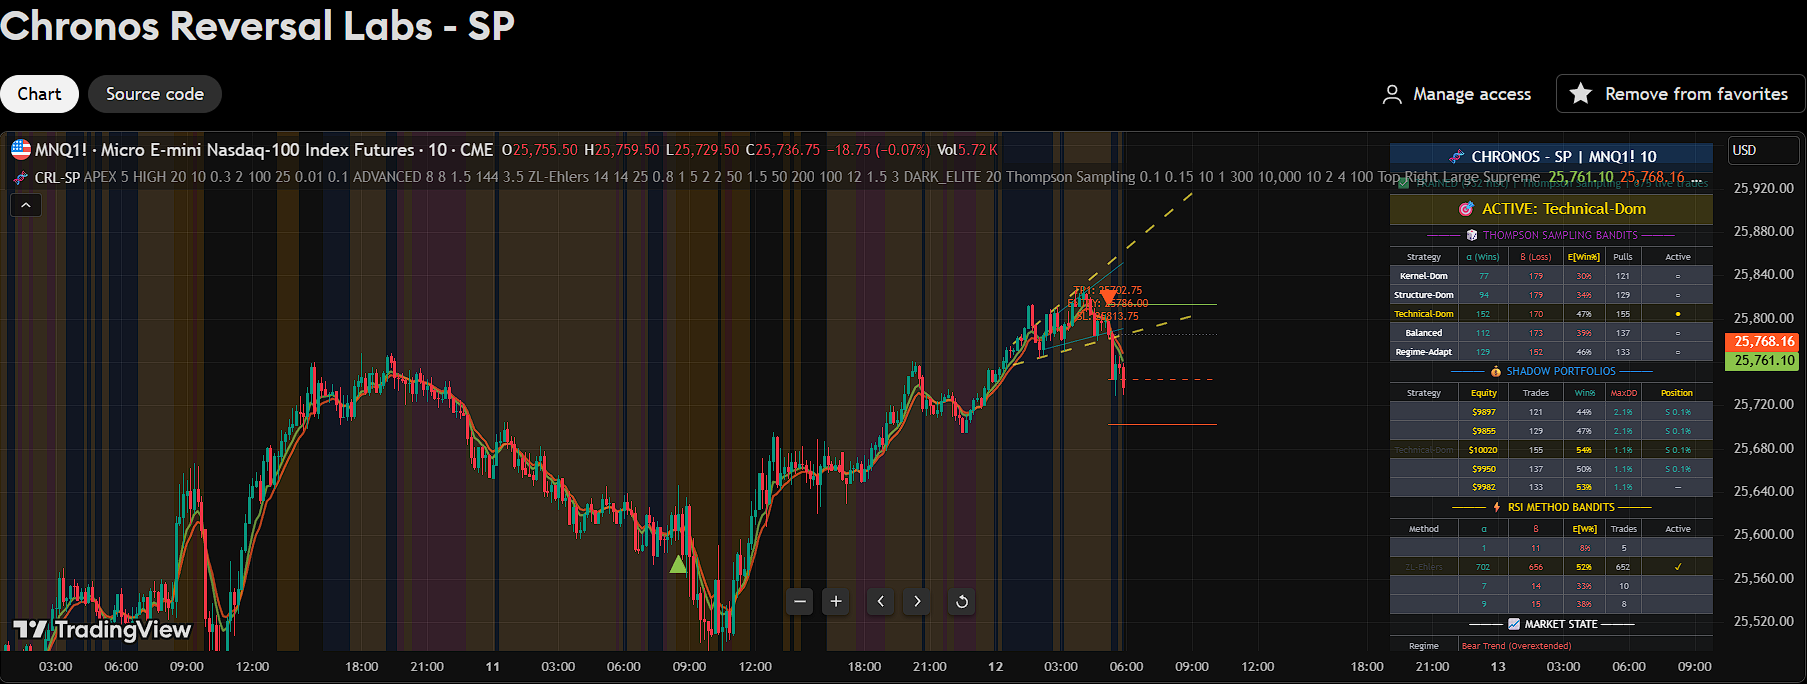Click the $9897 equity cell
The image size is (1807, 684).
[x=1484, y=412]
